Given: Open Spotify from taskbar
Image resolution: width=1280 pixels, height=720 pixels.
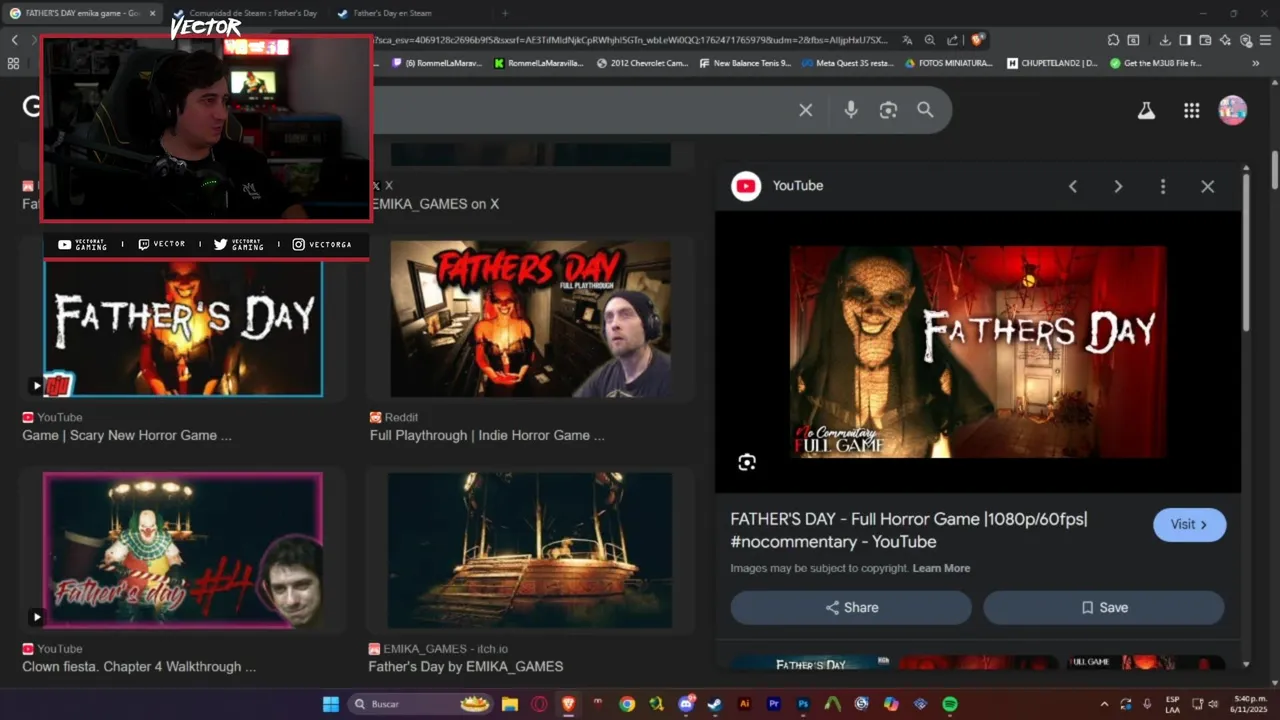Looking at the screenshot, I should coord(950,704).
